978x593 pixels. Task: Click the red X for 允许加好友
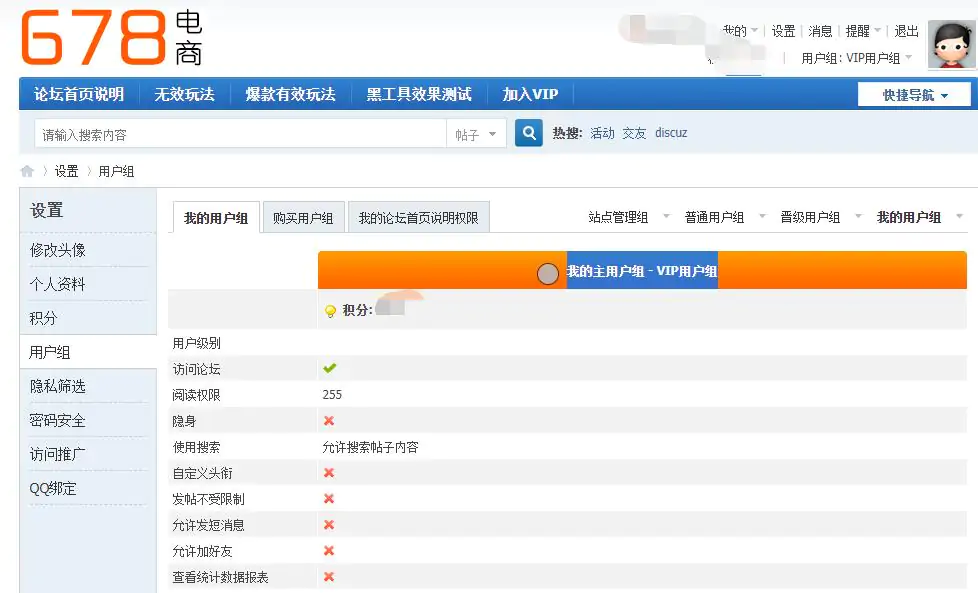[329, 551]
